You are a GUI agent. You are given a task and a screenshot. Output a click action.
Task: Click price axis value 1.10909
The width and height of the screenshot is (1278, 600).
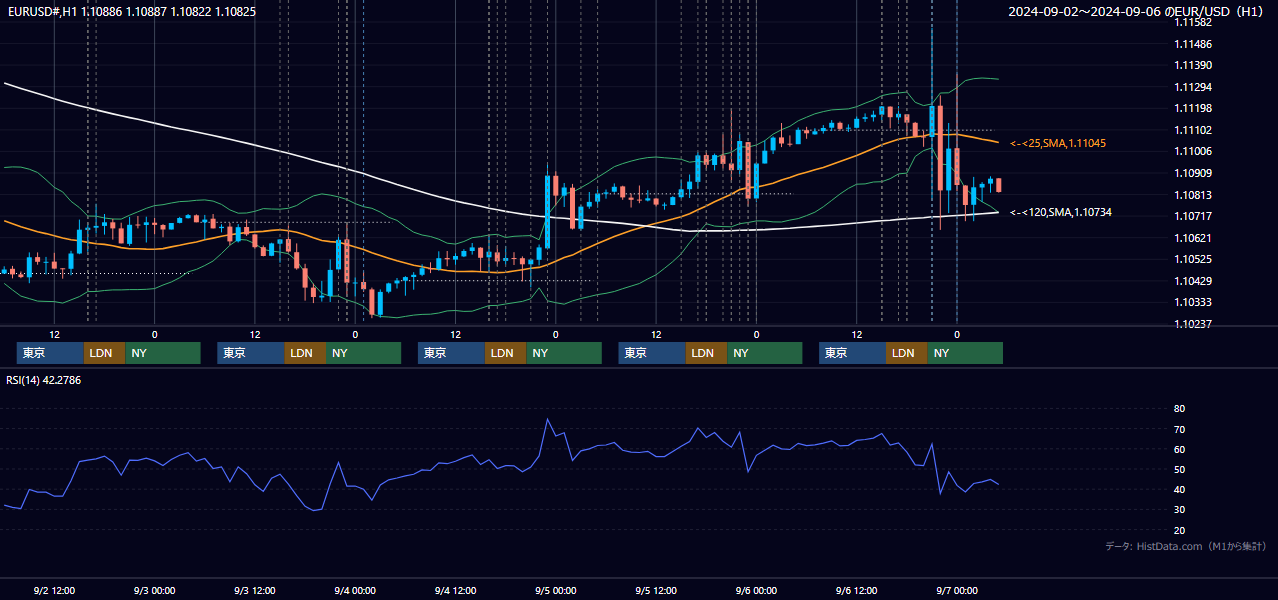pos(1193,173)
